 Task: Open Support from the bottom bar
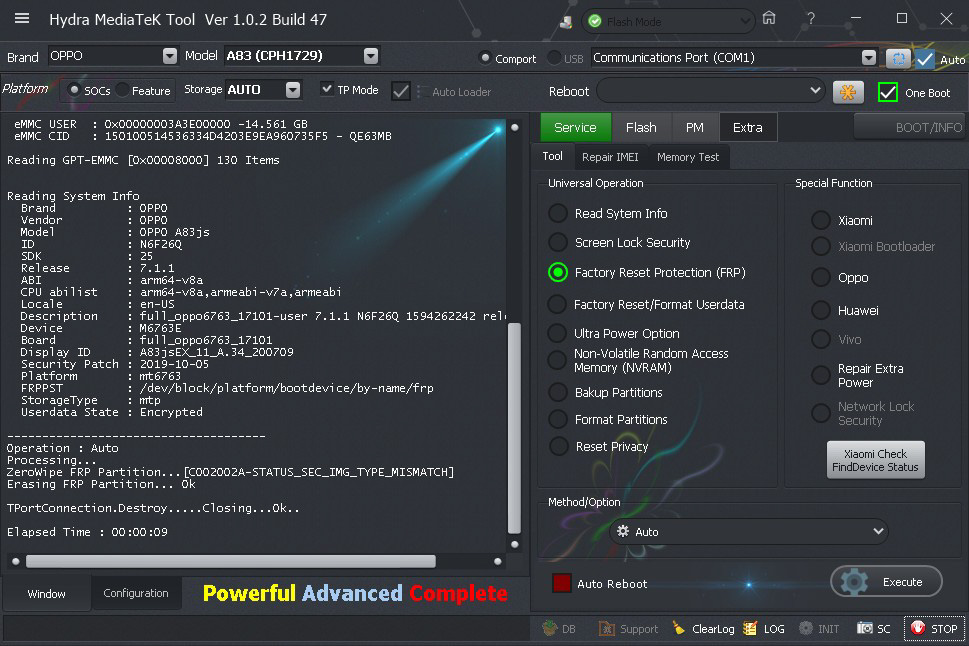[x=628, y=629]
